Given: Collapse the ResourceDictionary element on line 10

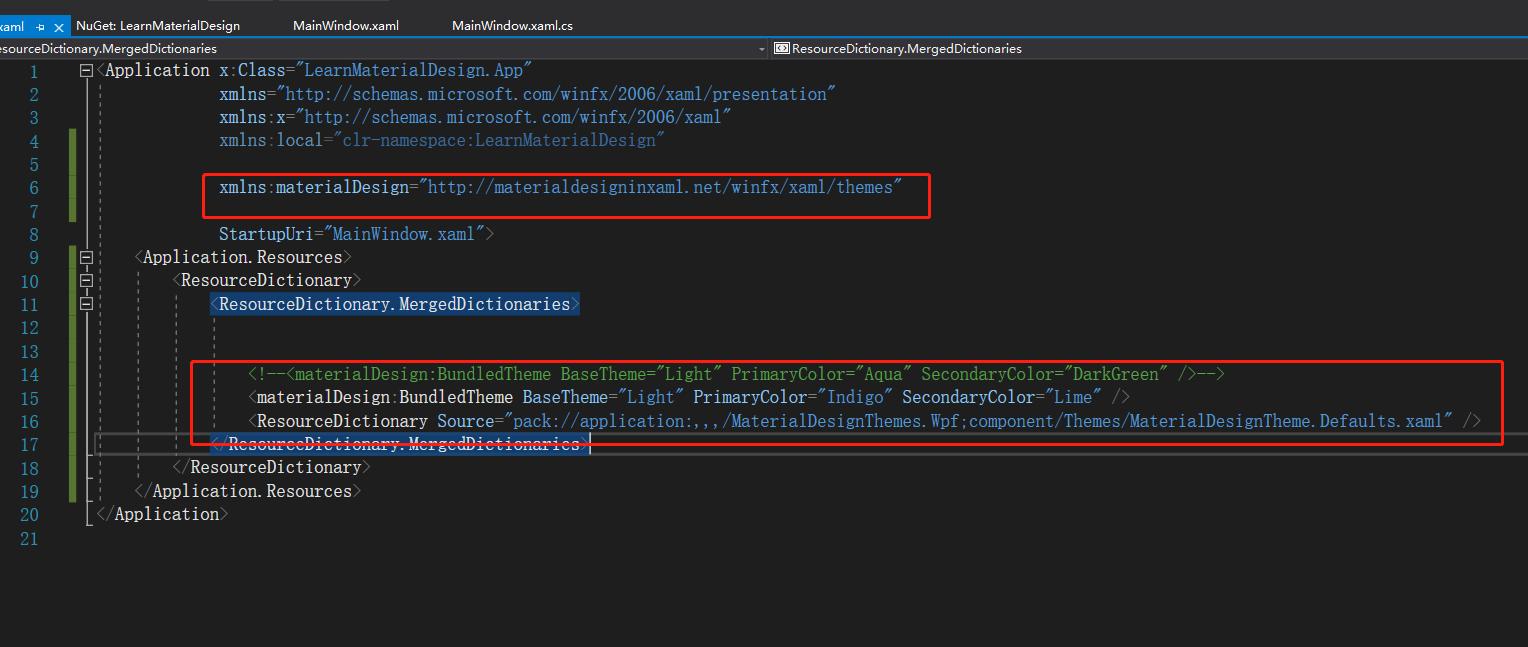Looking at the screenshot, I should click(86, 280).
